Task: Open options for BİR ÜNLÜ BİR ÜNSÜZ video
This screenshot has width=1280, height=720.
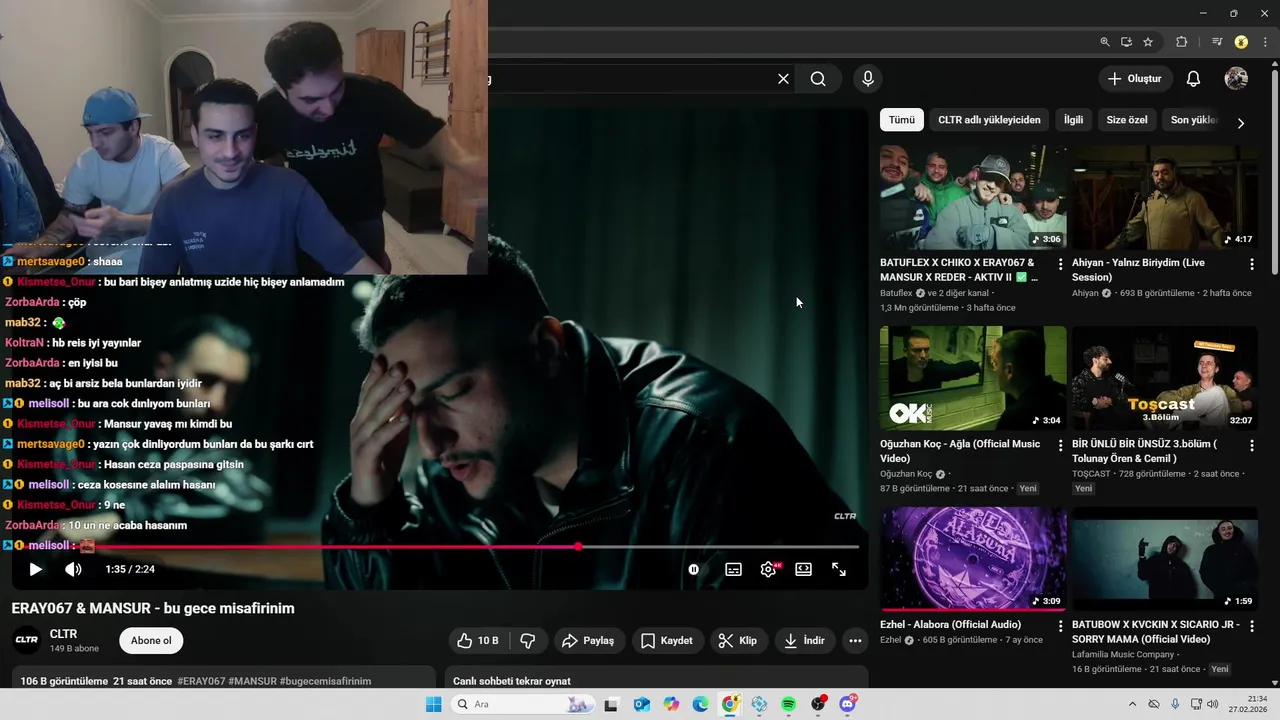Action: [x=1252, y=445]
